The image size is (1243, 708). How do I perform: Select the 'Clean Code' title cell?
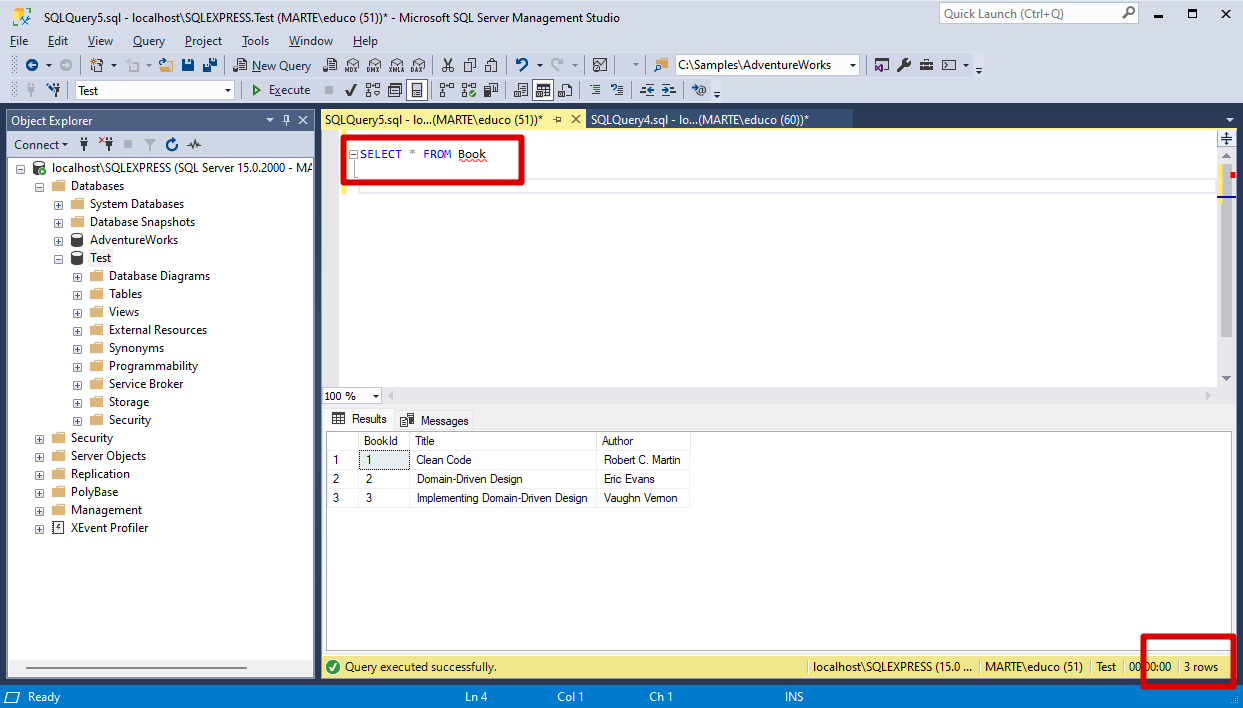click(x=503, y=460)
